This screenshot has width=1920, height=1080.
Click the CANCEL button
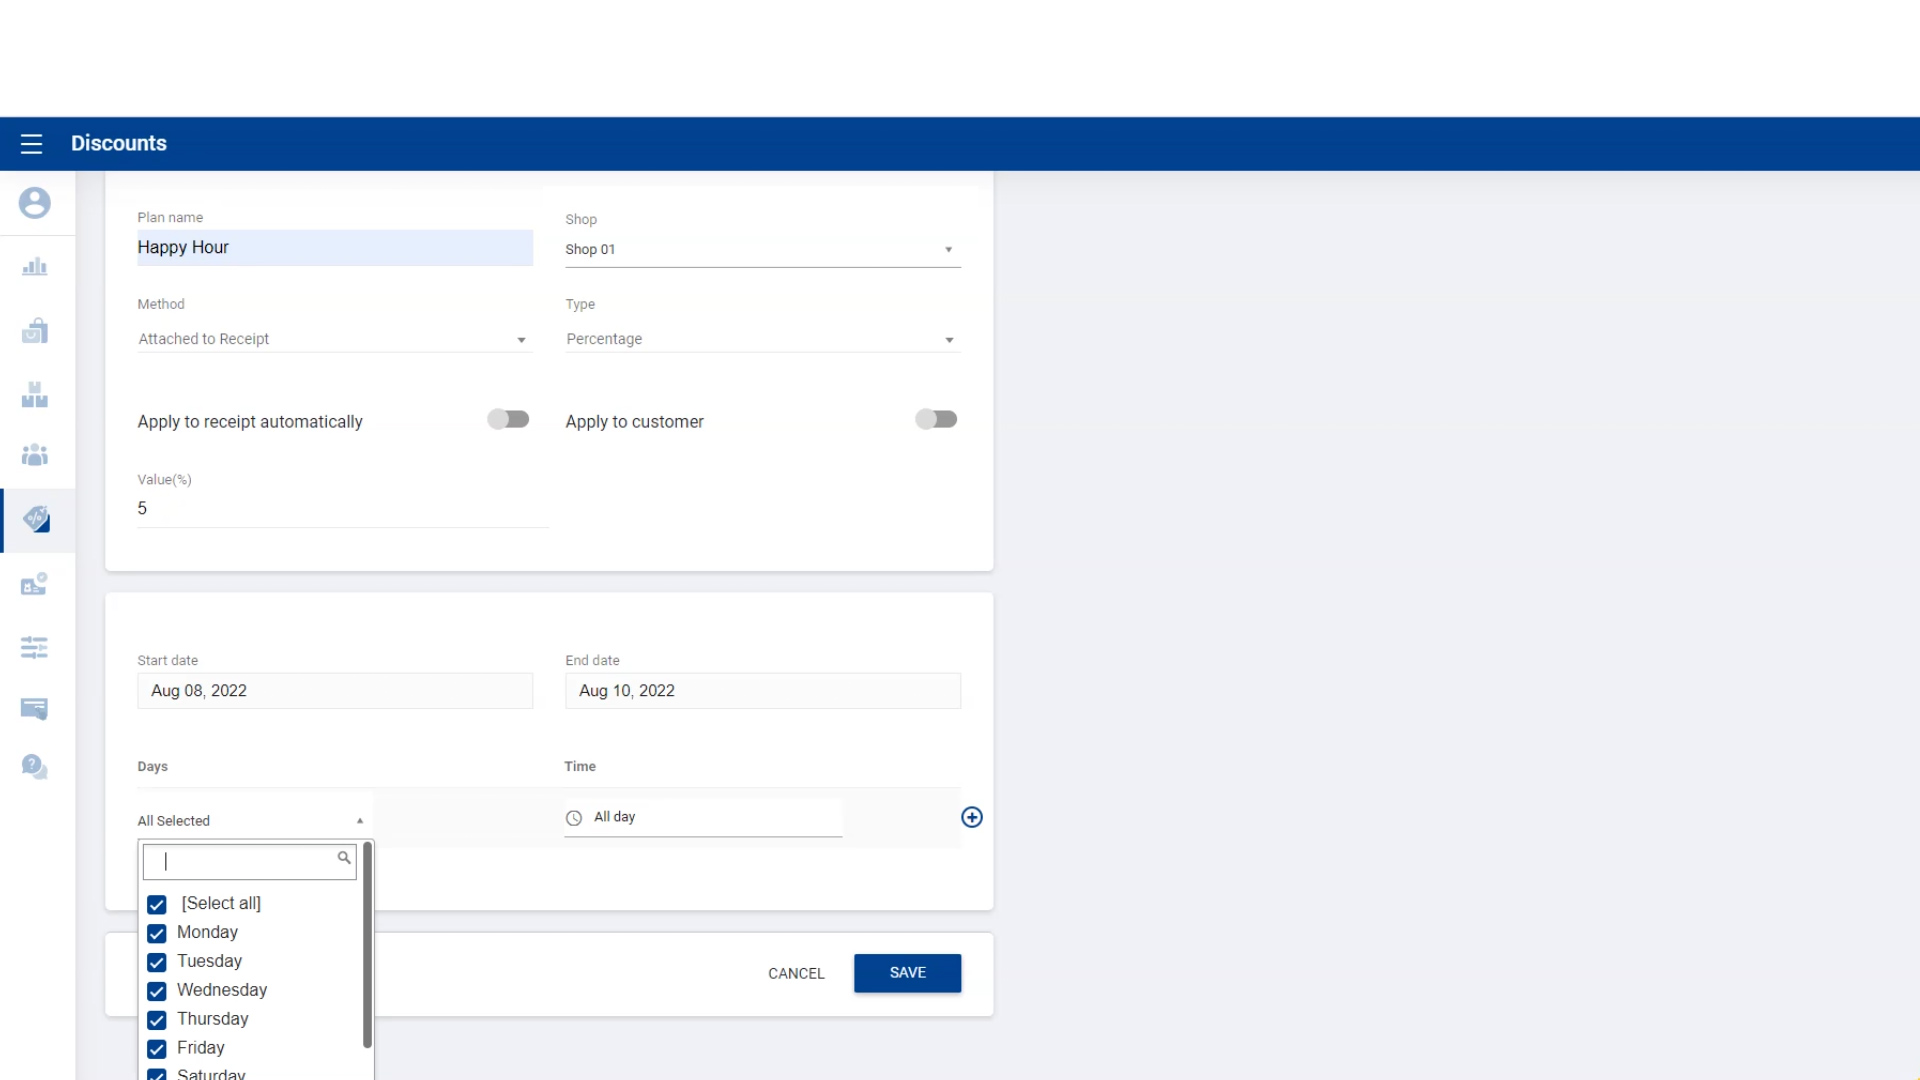click(x=796, y=974)
